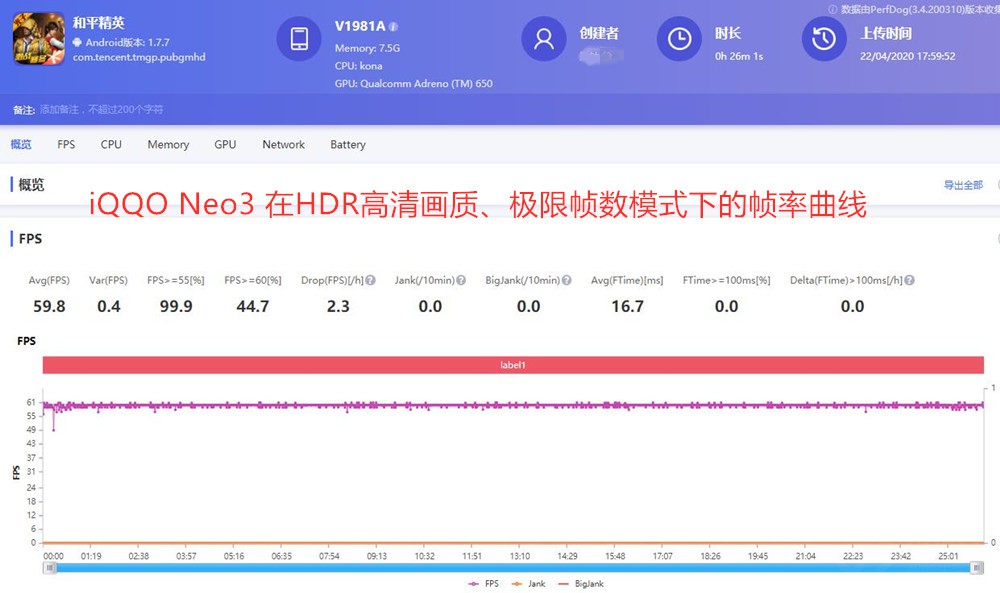1000x593 pixels.
Task: Click the 13:10 time axis label
Action: (x=520, y=556)
